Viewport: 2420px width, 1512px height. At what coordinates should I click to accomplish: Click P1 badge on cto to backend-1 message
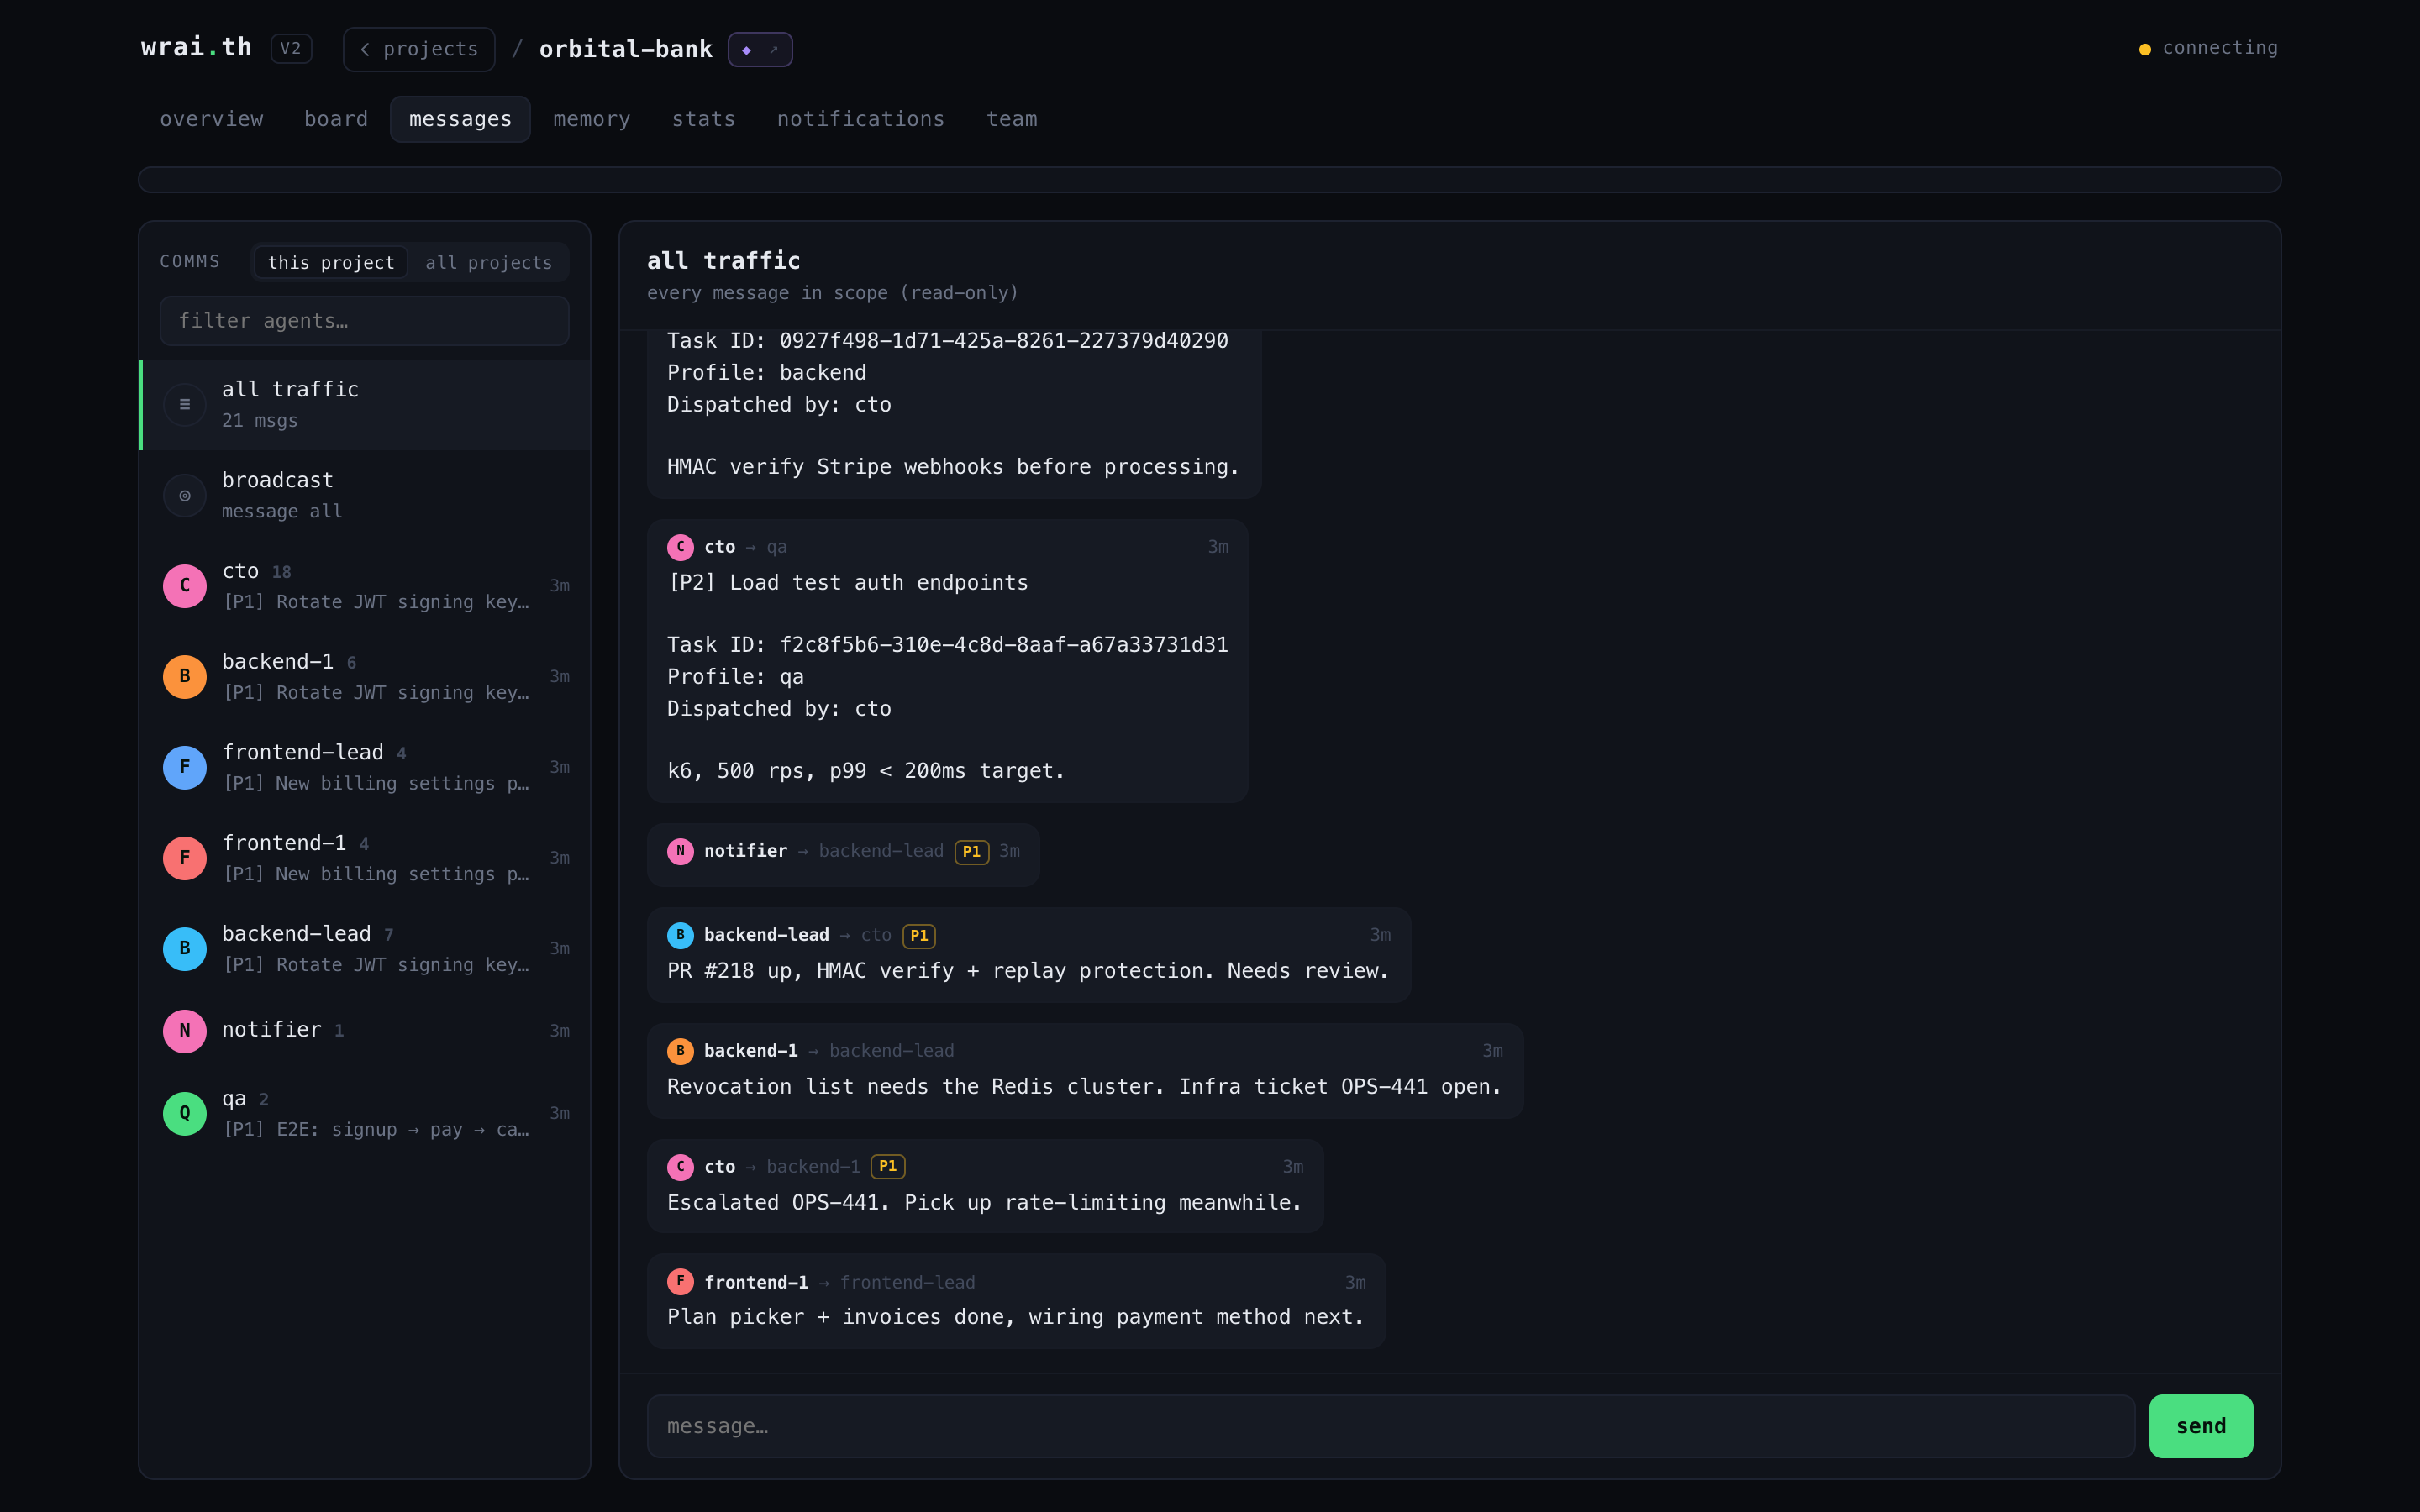tap(888, 1167)
